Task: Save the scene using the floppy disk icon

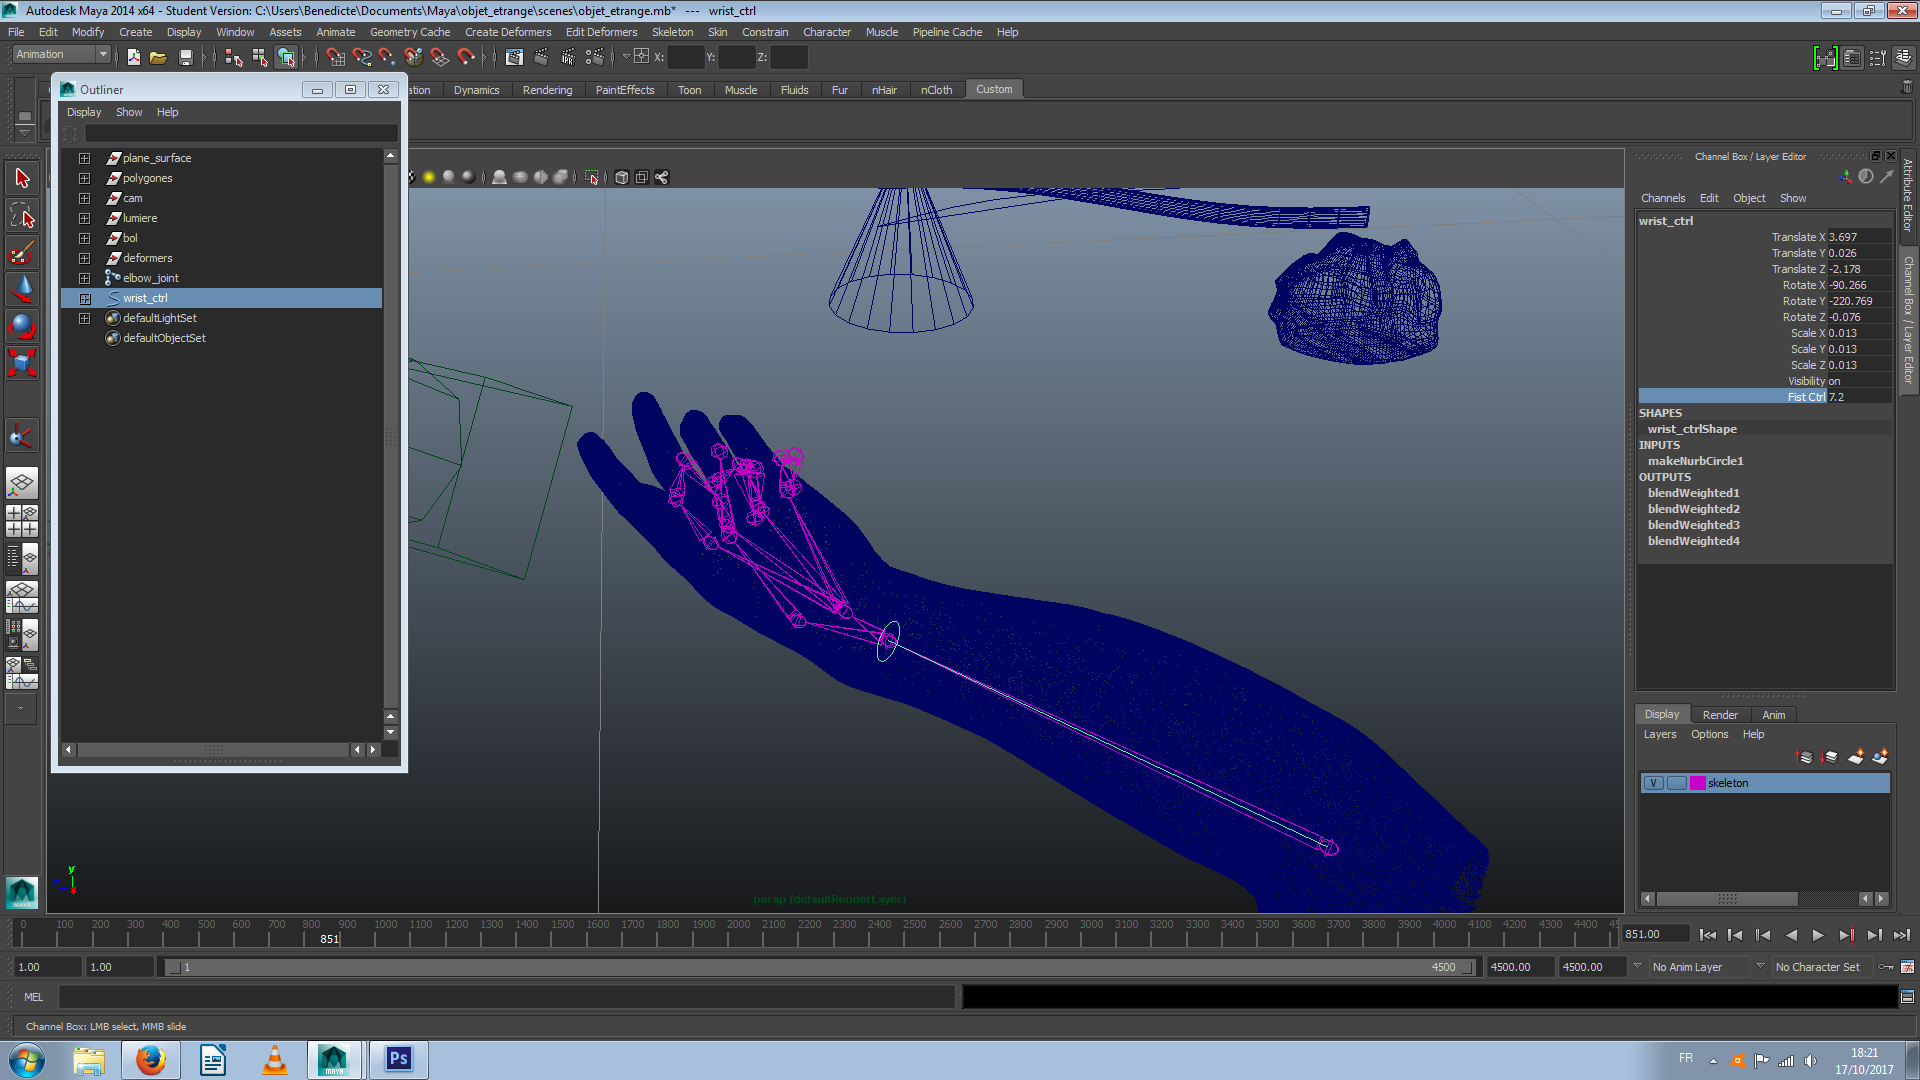Action: (x=186, y=57)
